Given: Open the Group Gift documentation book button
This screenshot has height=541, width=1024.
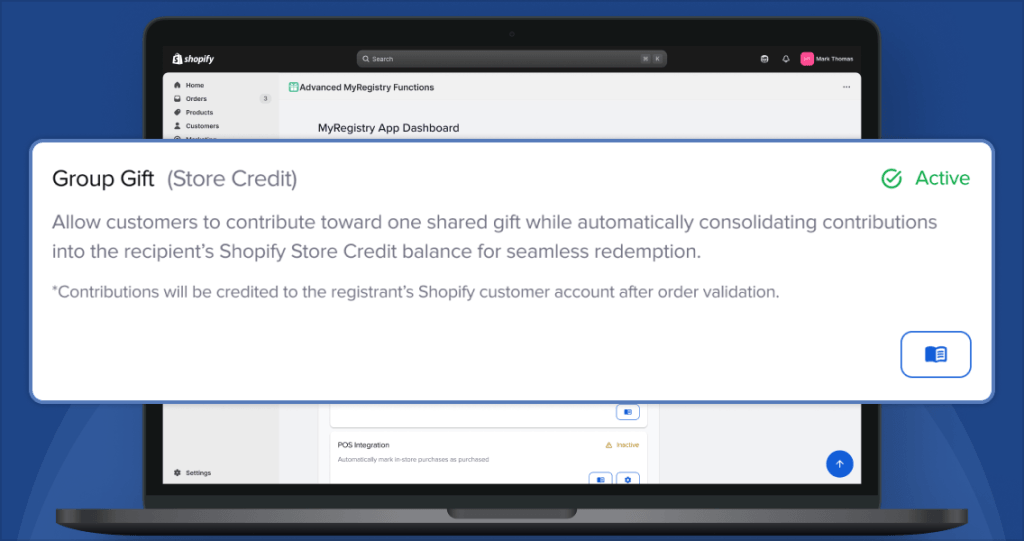Looking at the screenshot, I should [x=936, y=354].
